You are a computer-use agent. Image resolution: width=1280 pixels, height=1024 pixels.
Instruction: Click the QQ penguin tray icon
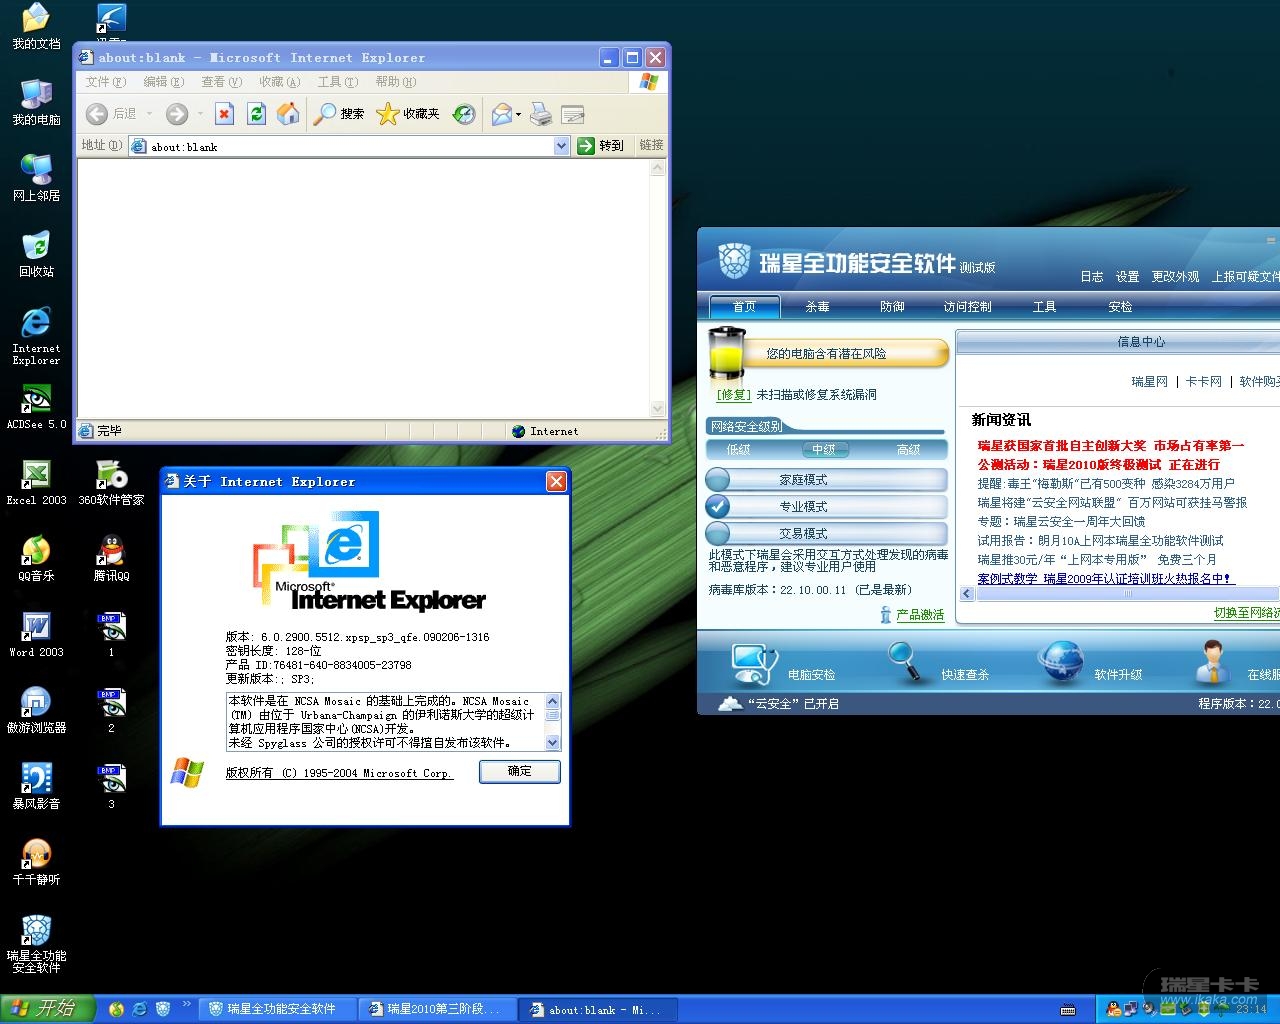click(x=1112, y=1009)
